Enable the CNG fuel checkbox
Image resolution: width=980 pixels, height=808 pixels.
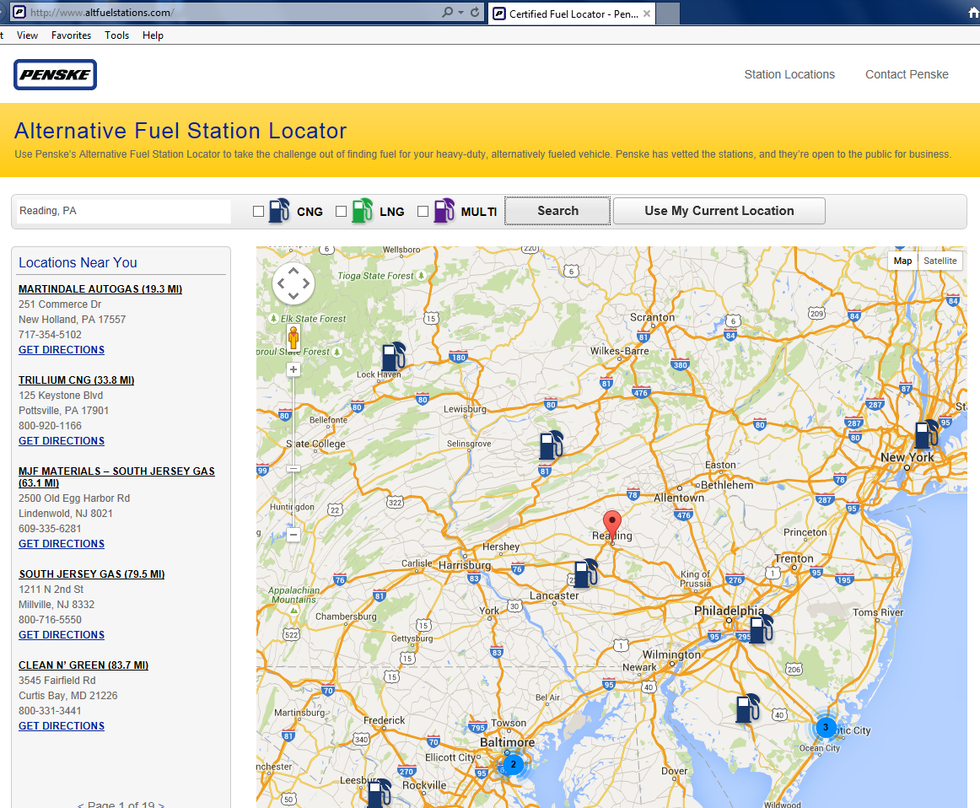click(x=259, y=211)
